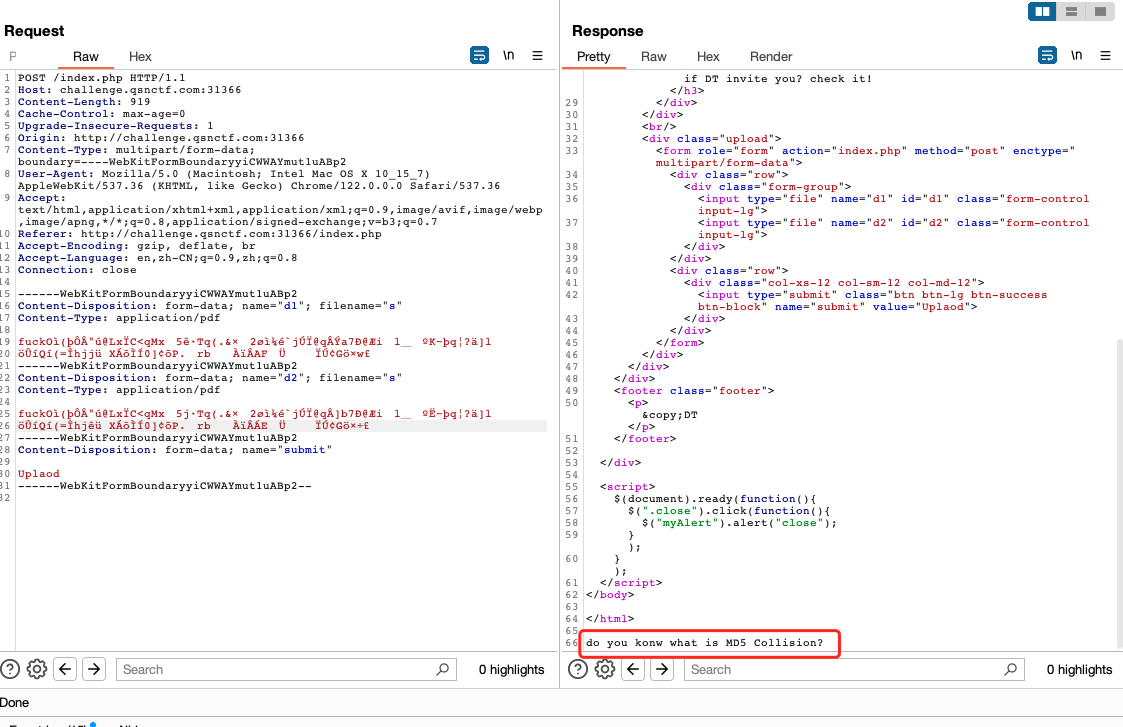Show non-printable characters in Response (\n)
This screenshot has height=727, width=1123.
pos(1076,56)
